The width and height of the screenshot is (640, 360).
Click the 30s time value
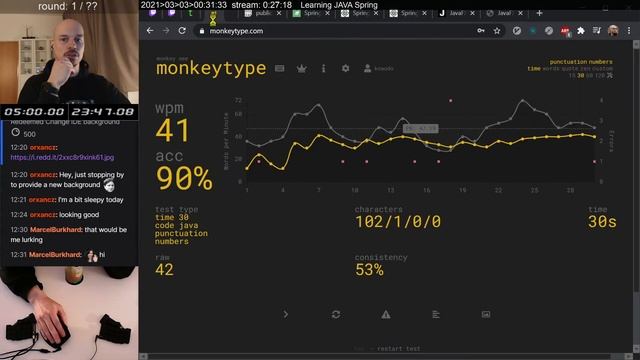click(x=602, y=222)
